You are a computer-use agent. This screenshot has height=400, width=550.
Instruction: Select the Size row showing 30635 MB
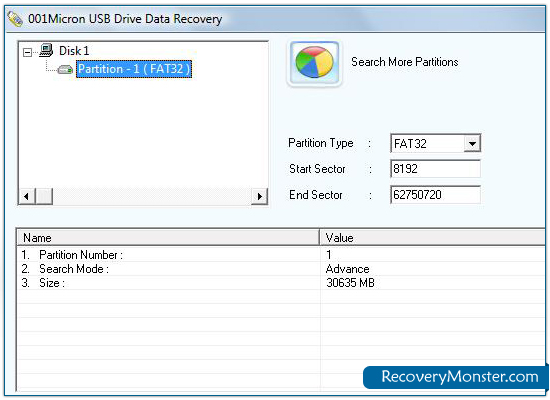[x=281, y=283]
